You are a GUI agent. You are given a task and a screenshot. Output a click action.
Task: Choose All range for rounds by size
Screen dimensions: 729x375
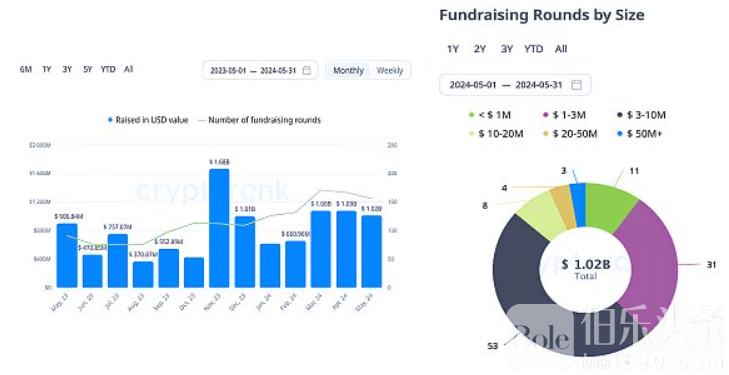pyautogui.click(x=561, y=49)
